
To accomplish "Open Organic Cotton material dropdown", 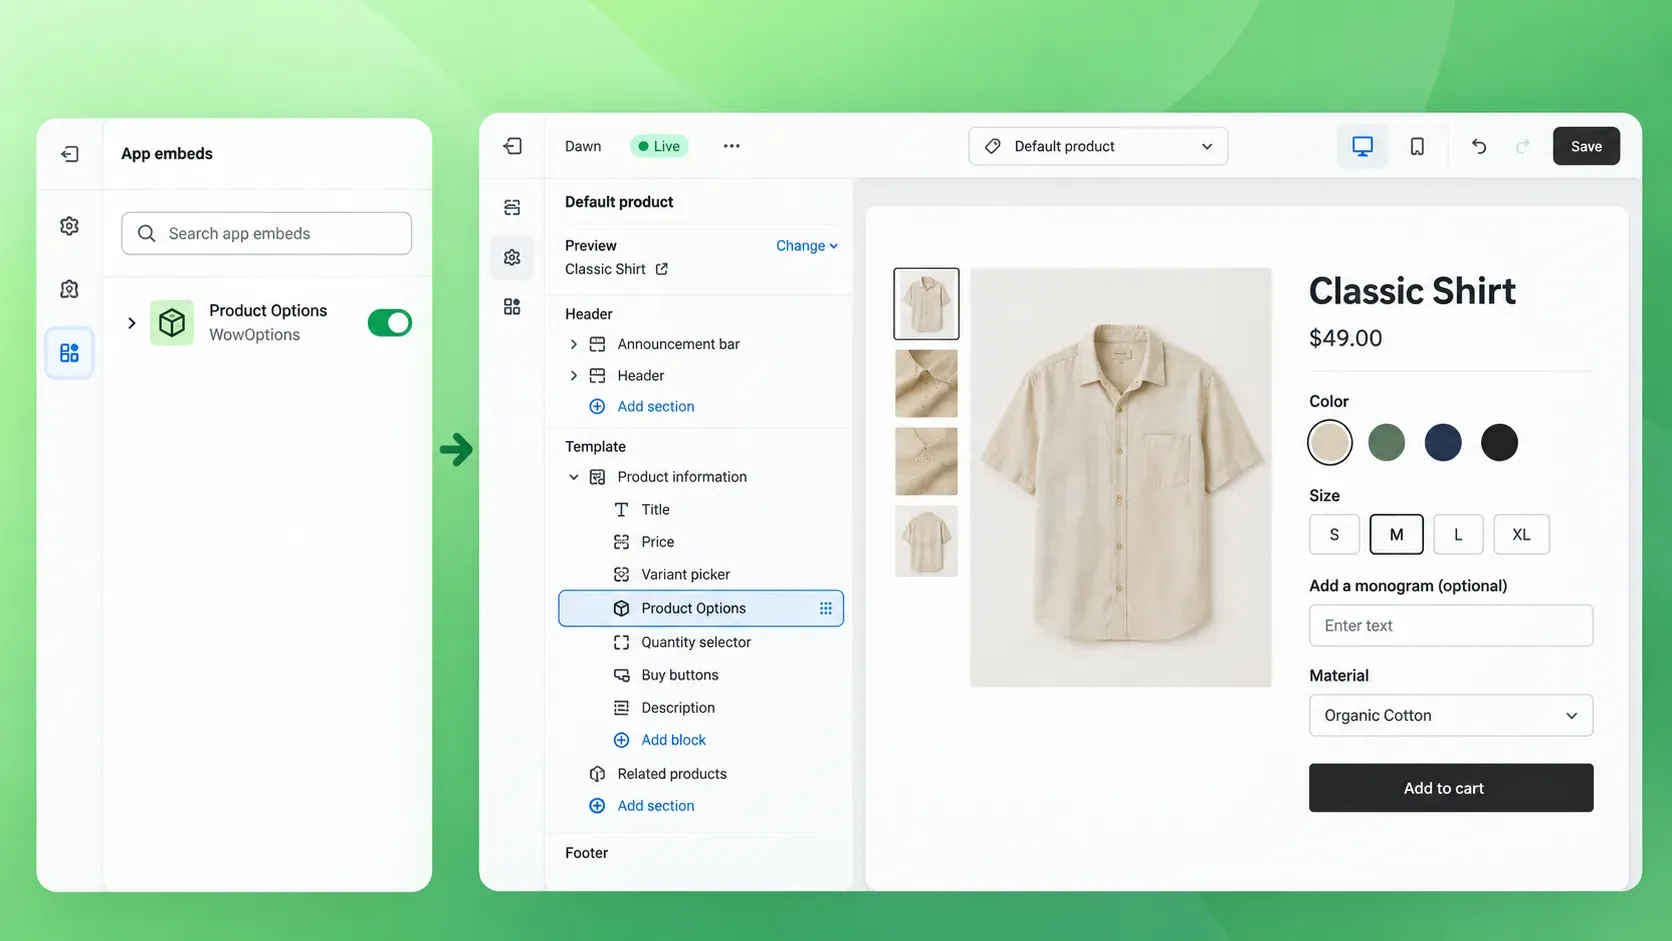I will (1451, 715).
